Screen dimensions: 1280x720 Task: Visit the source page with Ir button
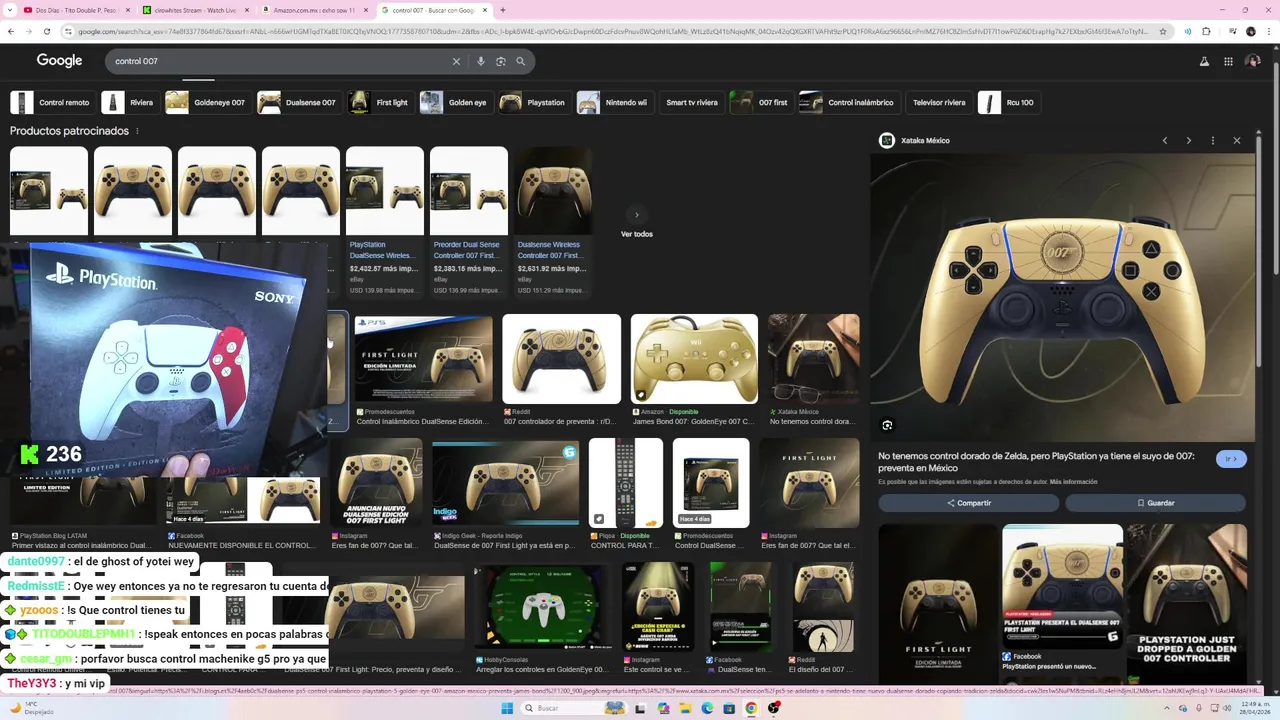[x=1232, y=459]
